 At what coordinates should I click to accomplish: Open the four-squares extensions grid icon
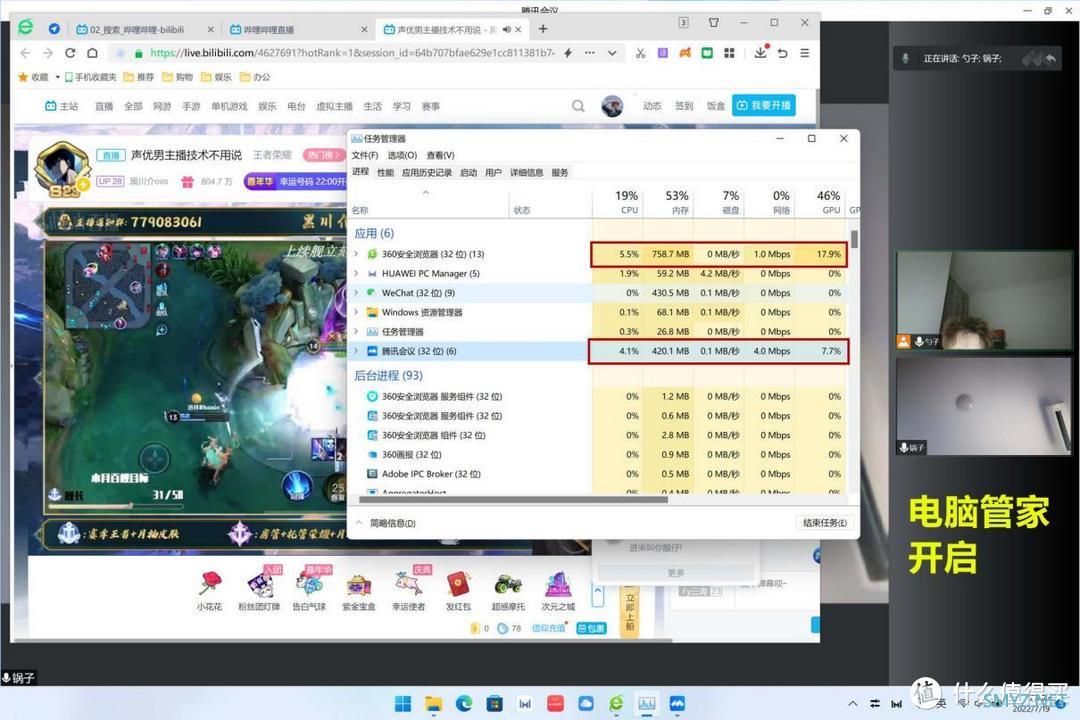coord(729,53)
